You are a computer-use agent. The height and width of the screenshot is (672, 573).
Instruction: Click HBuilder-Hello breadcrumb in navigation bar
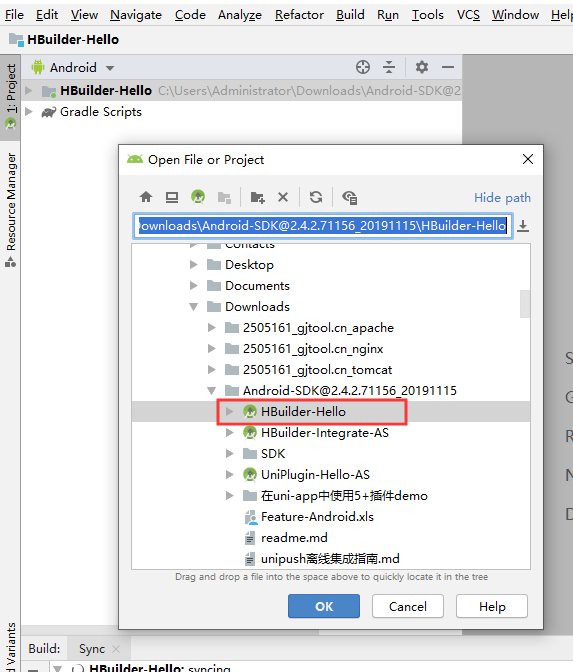tap(64, 39)
